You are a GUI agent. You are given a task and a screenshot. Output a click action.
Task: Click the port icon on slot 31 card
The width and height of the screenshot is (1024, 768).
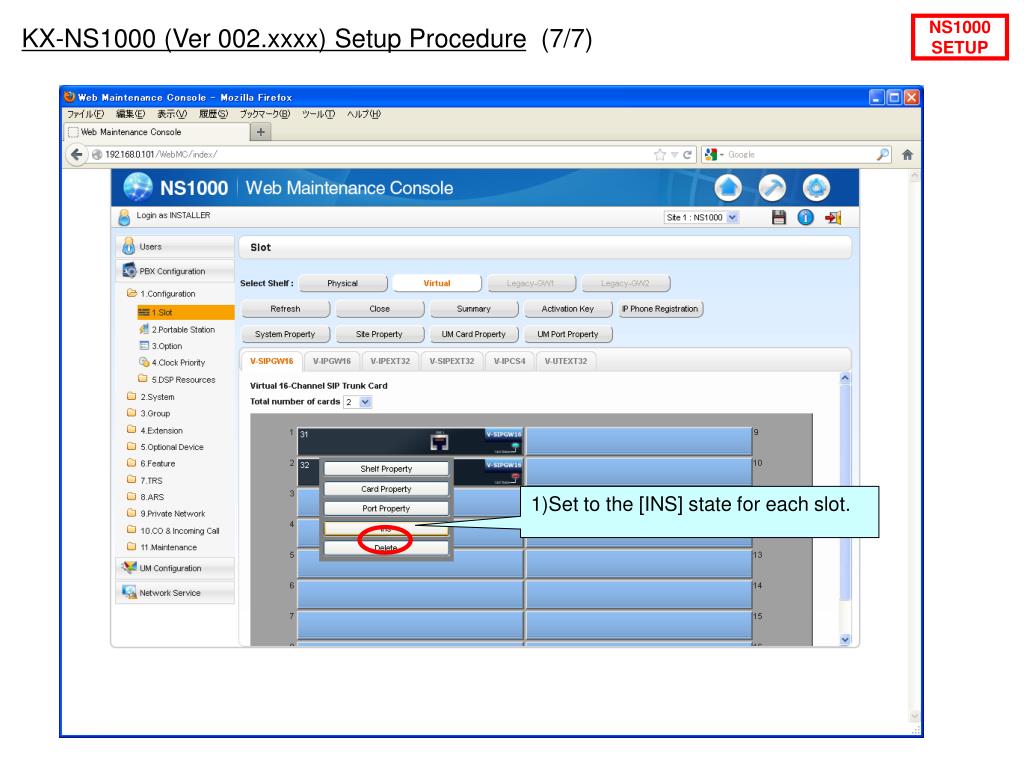440,442
